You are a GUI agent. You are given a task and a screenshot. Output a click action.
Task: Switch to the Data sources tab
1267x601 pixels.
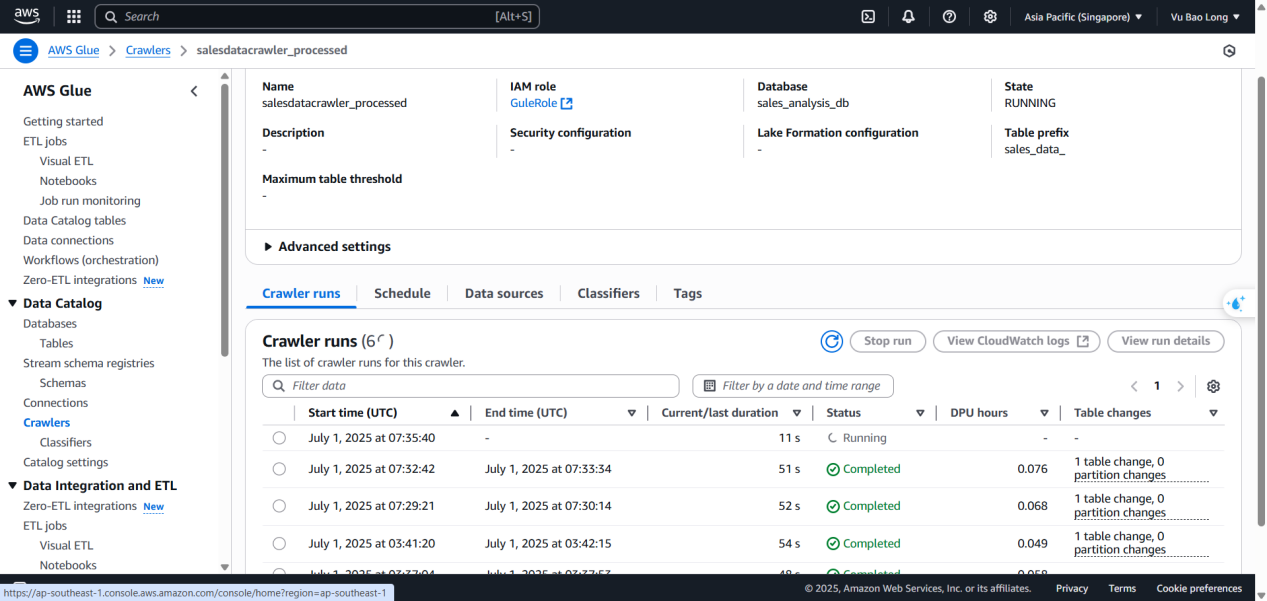pyautogui.click(x=504, y=294)
